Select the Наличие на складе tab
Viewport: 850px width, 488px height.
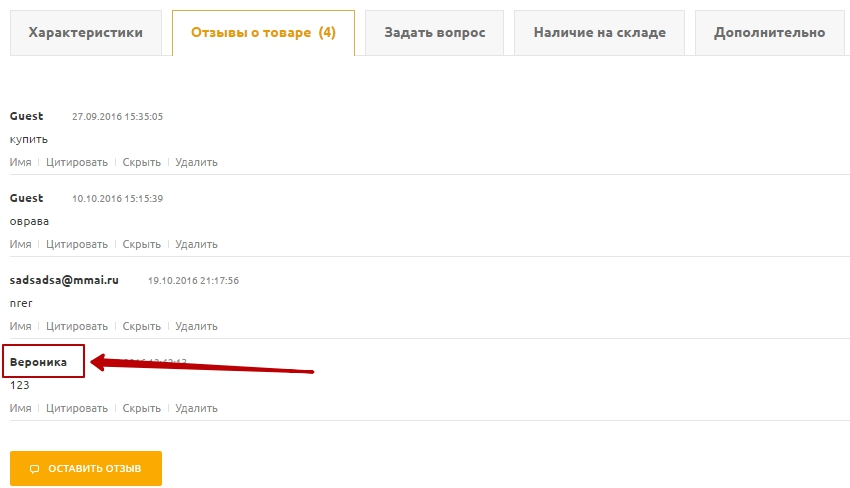click(599, 33)
